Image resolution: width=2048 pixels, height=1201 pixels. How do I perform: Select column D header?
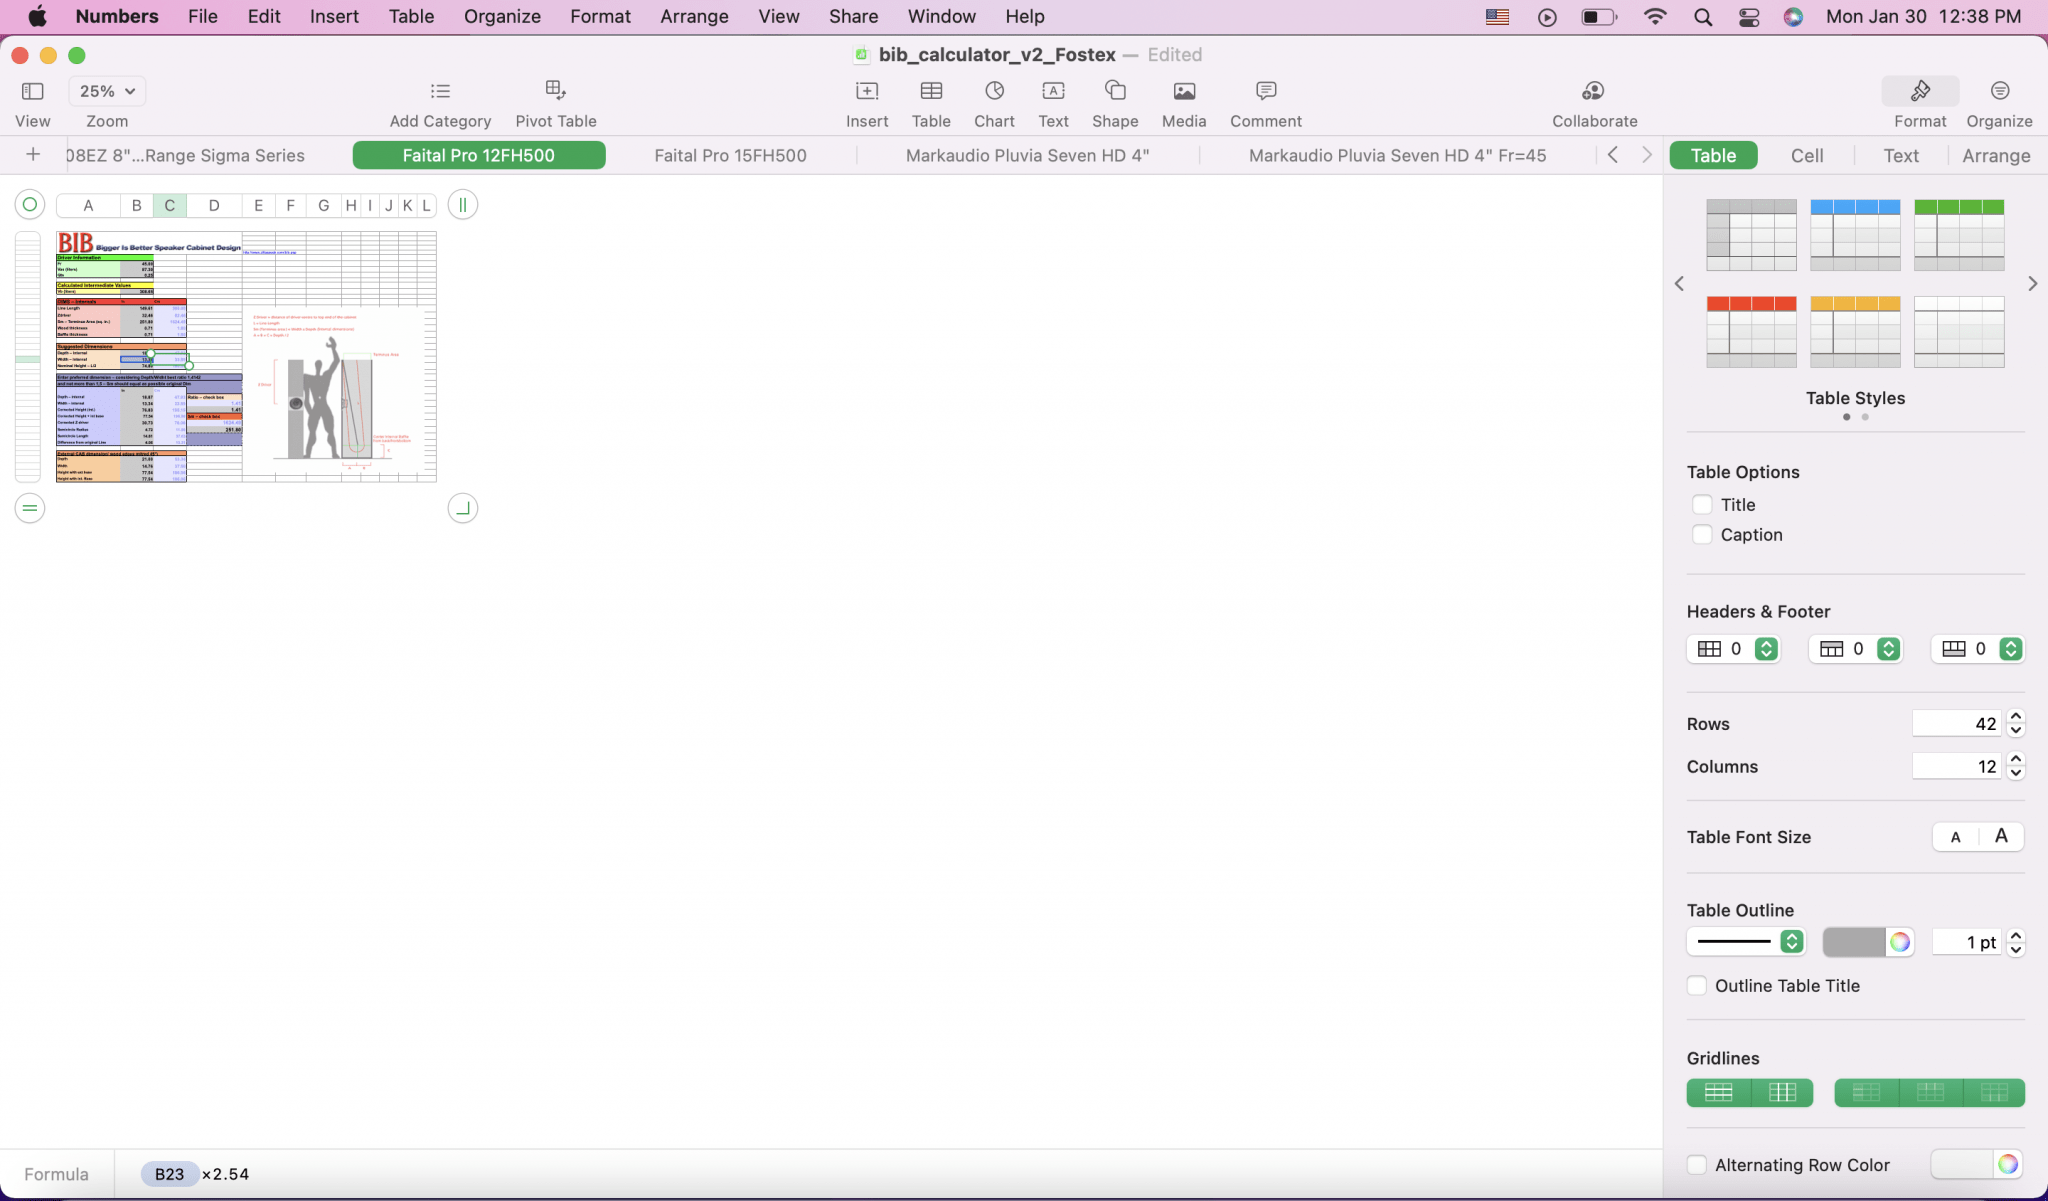click(214, 205)
